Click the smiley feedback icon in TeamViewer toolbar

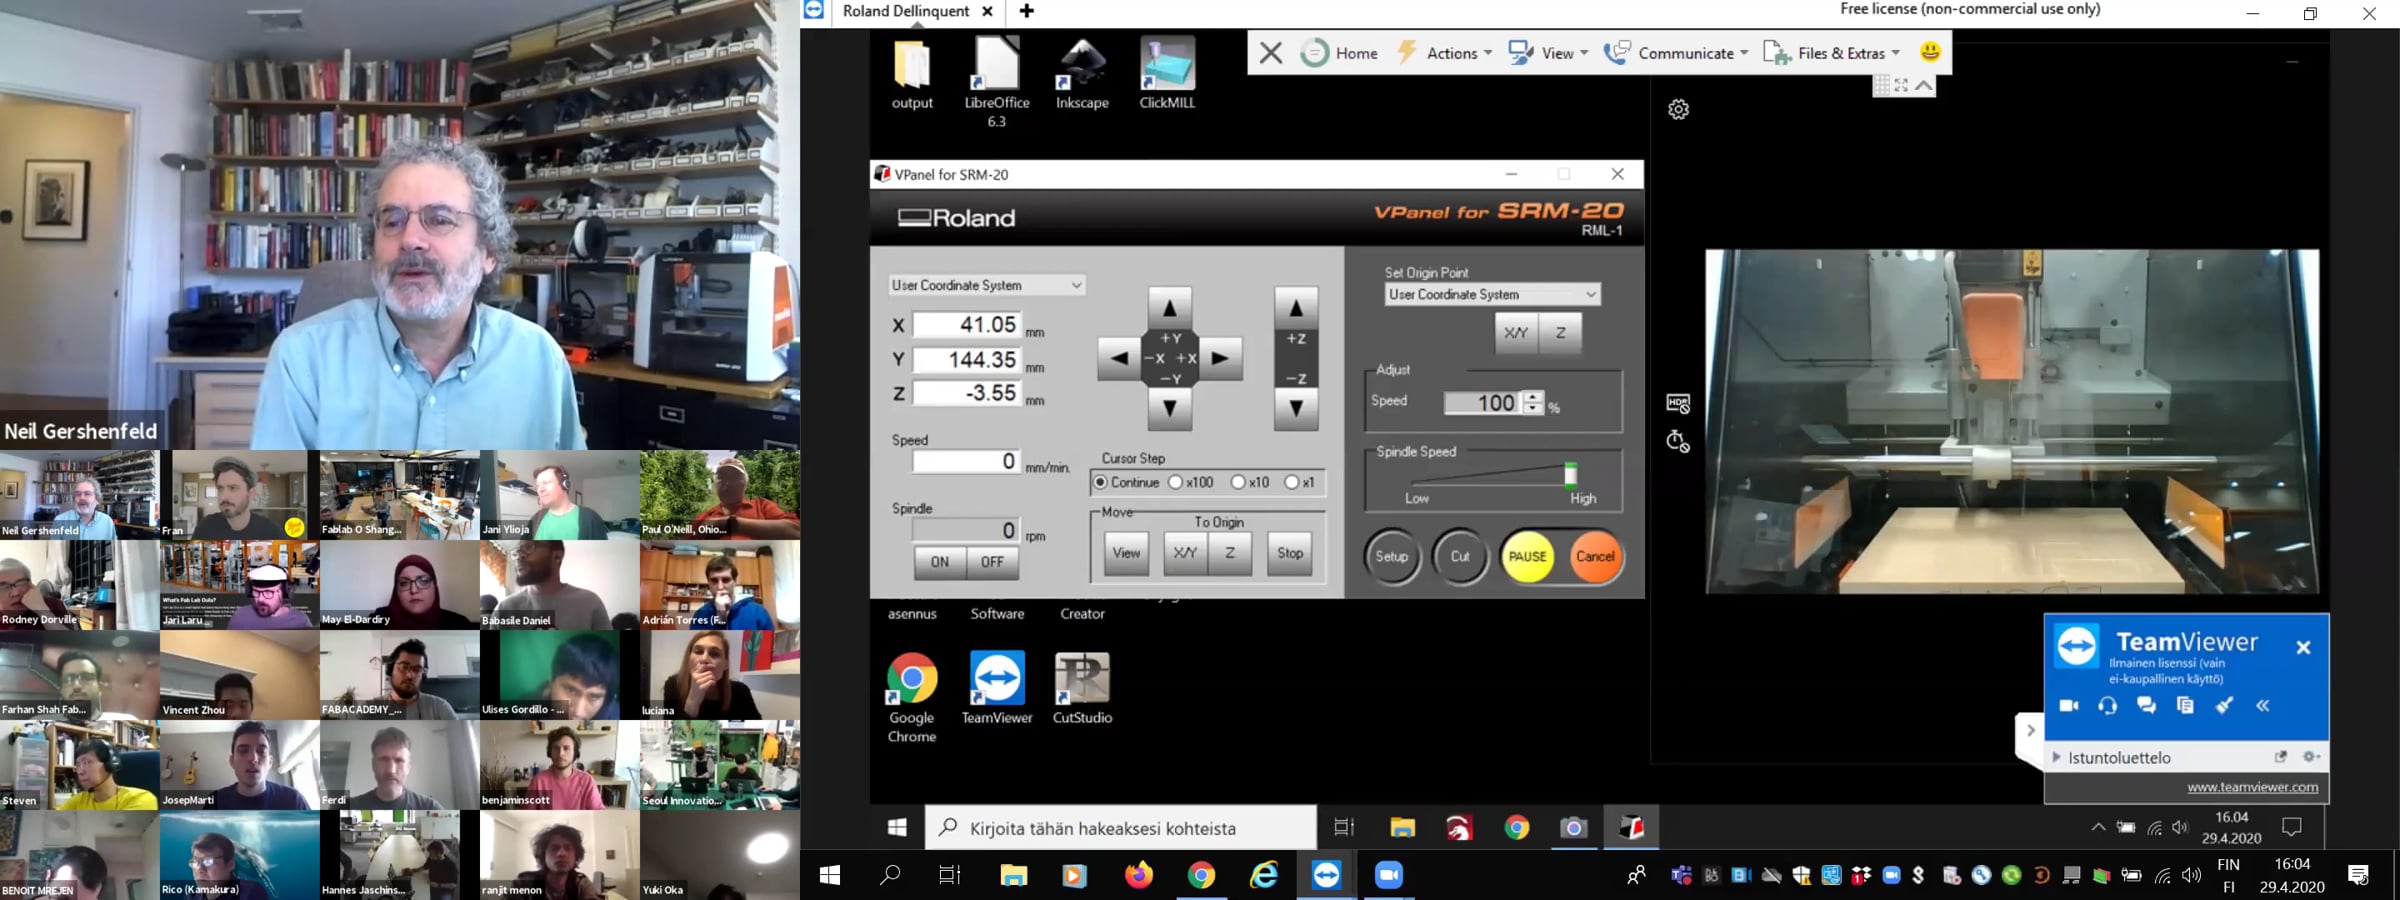(x=1930, y=52)
